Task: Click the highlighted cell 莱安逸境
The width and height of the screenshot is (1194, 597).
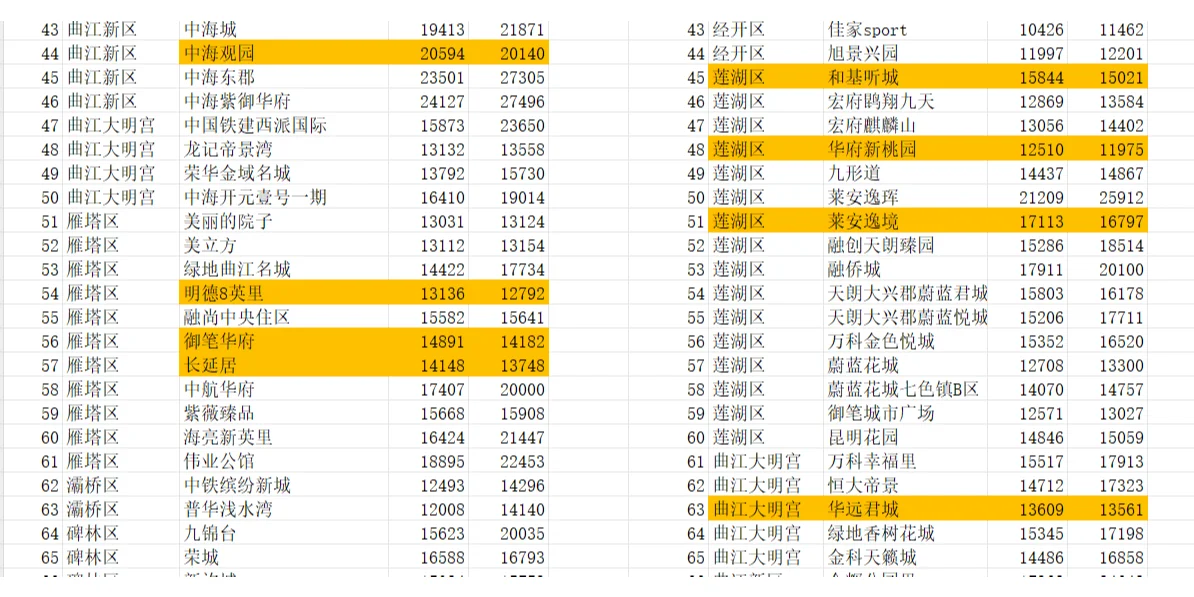Action: click(x=905, y=222)
